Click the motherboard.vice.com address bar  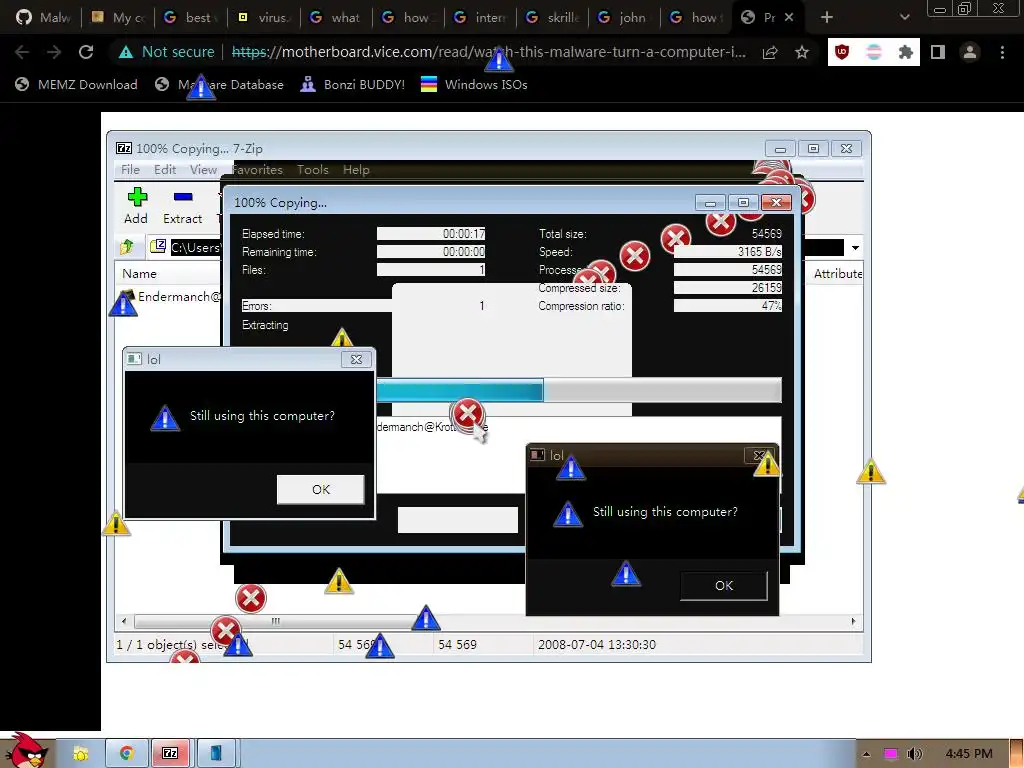[x=488, y=52]
